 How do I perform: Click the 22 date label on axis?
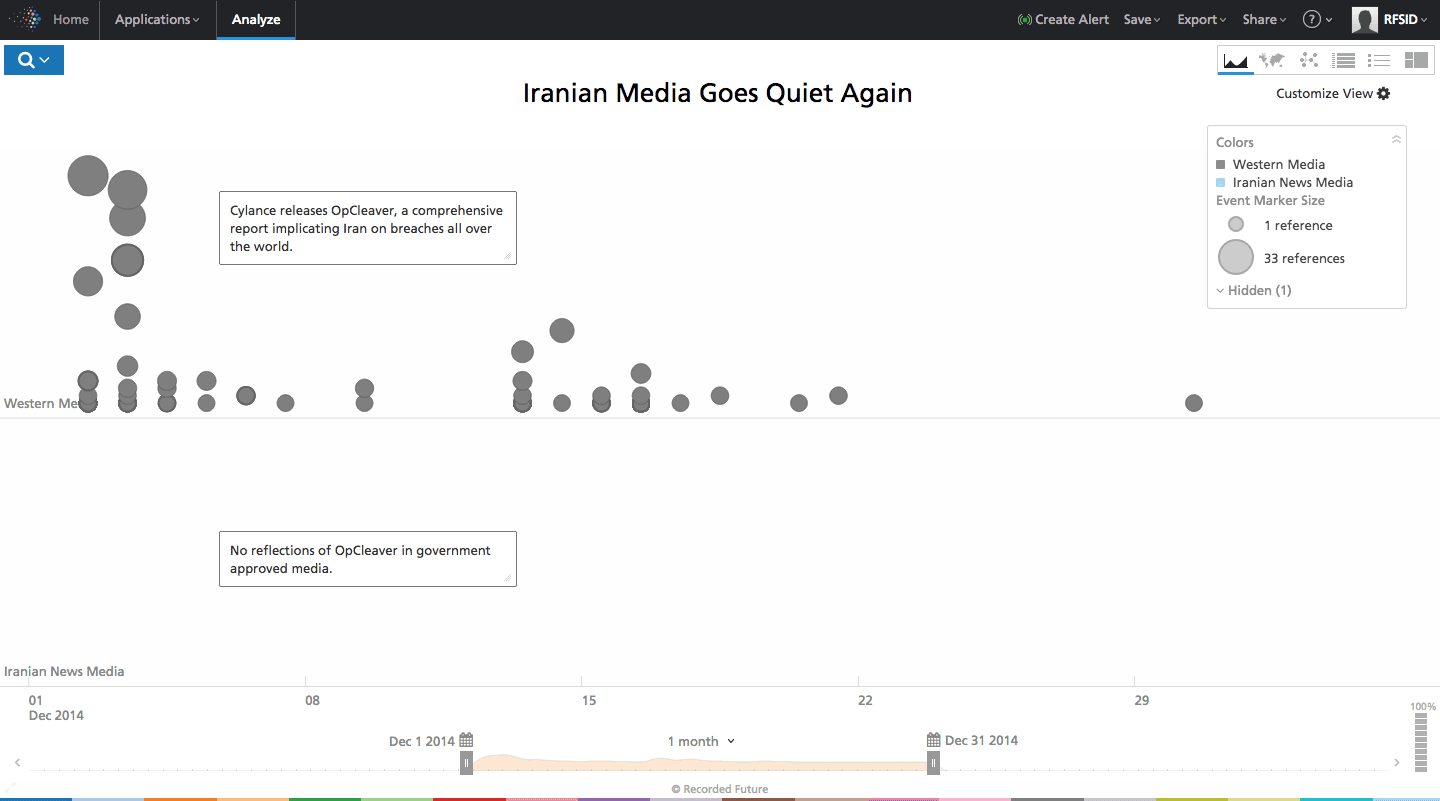coord(865,700)
